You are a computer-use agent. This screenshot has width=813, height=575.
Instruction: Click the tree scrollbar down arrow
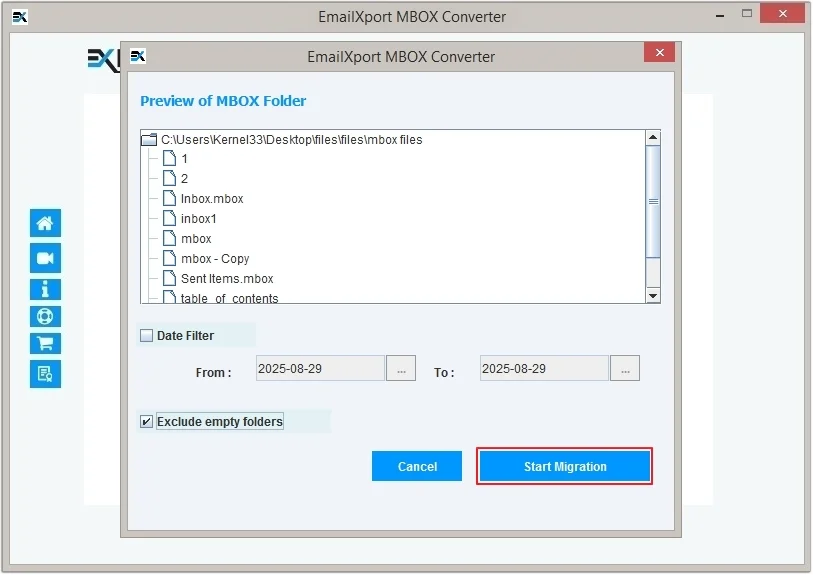653,296
